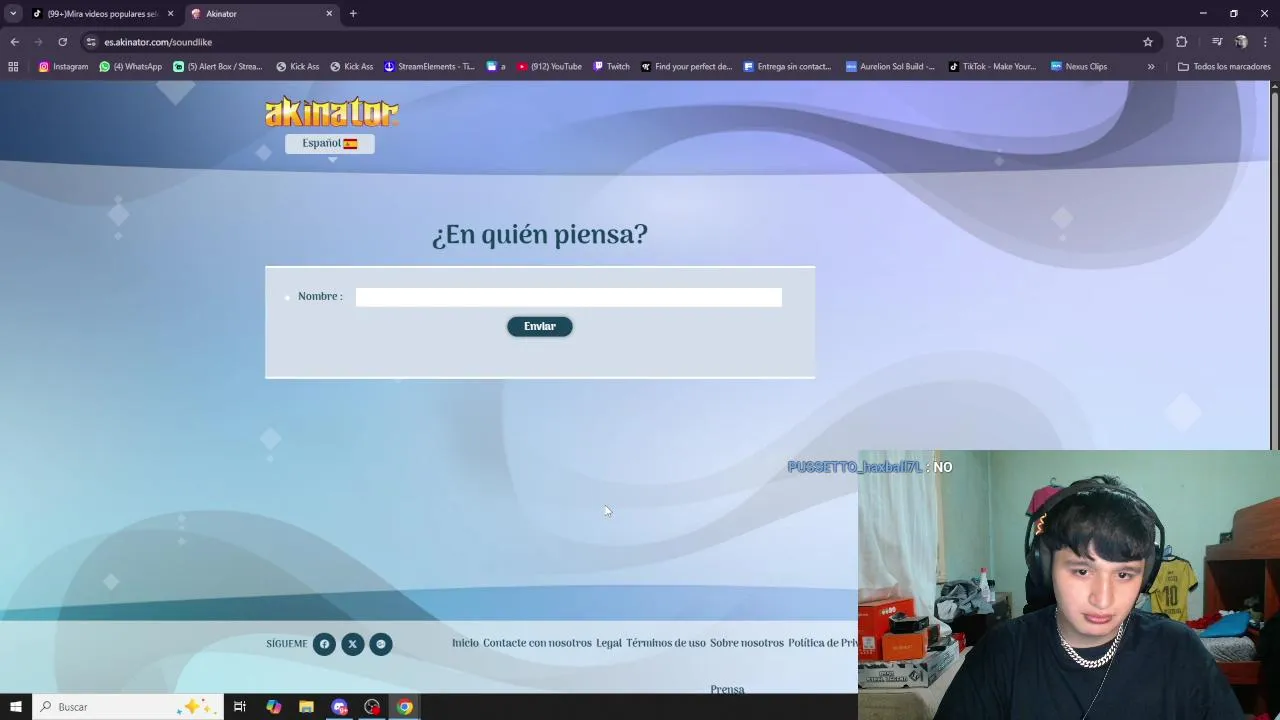Screen dimensions: 1280x720
Task: View site information icon in address bar
Action: [91, 42]
